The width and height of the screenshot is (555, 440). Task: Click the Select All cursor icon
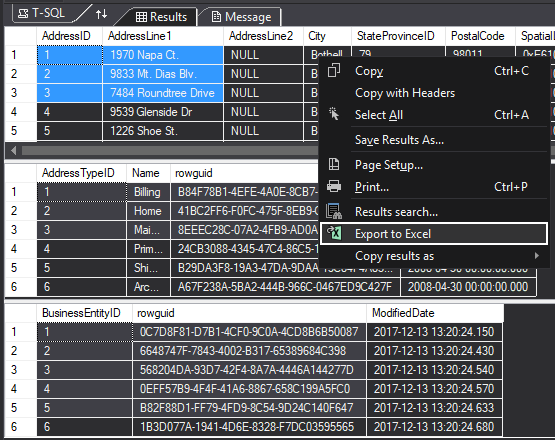334,114
